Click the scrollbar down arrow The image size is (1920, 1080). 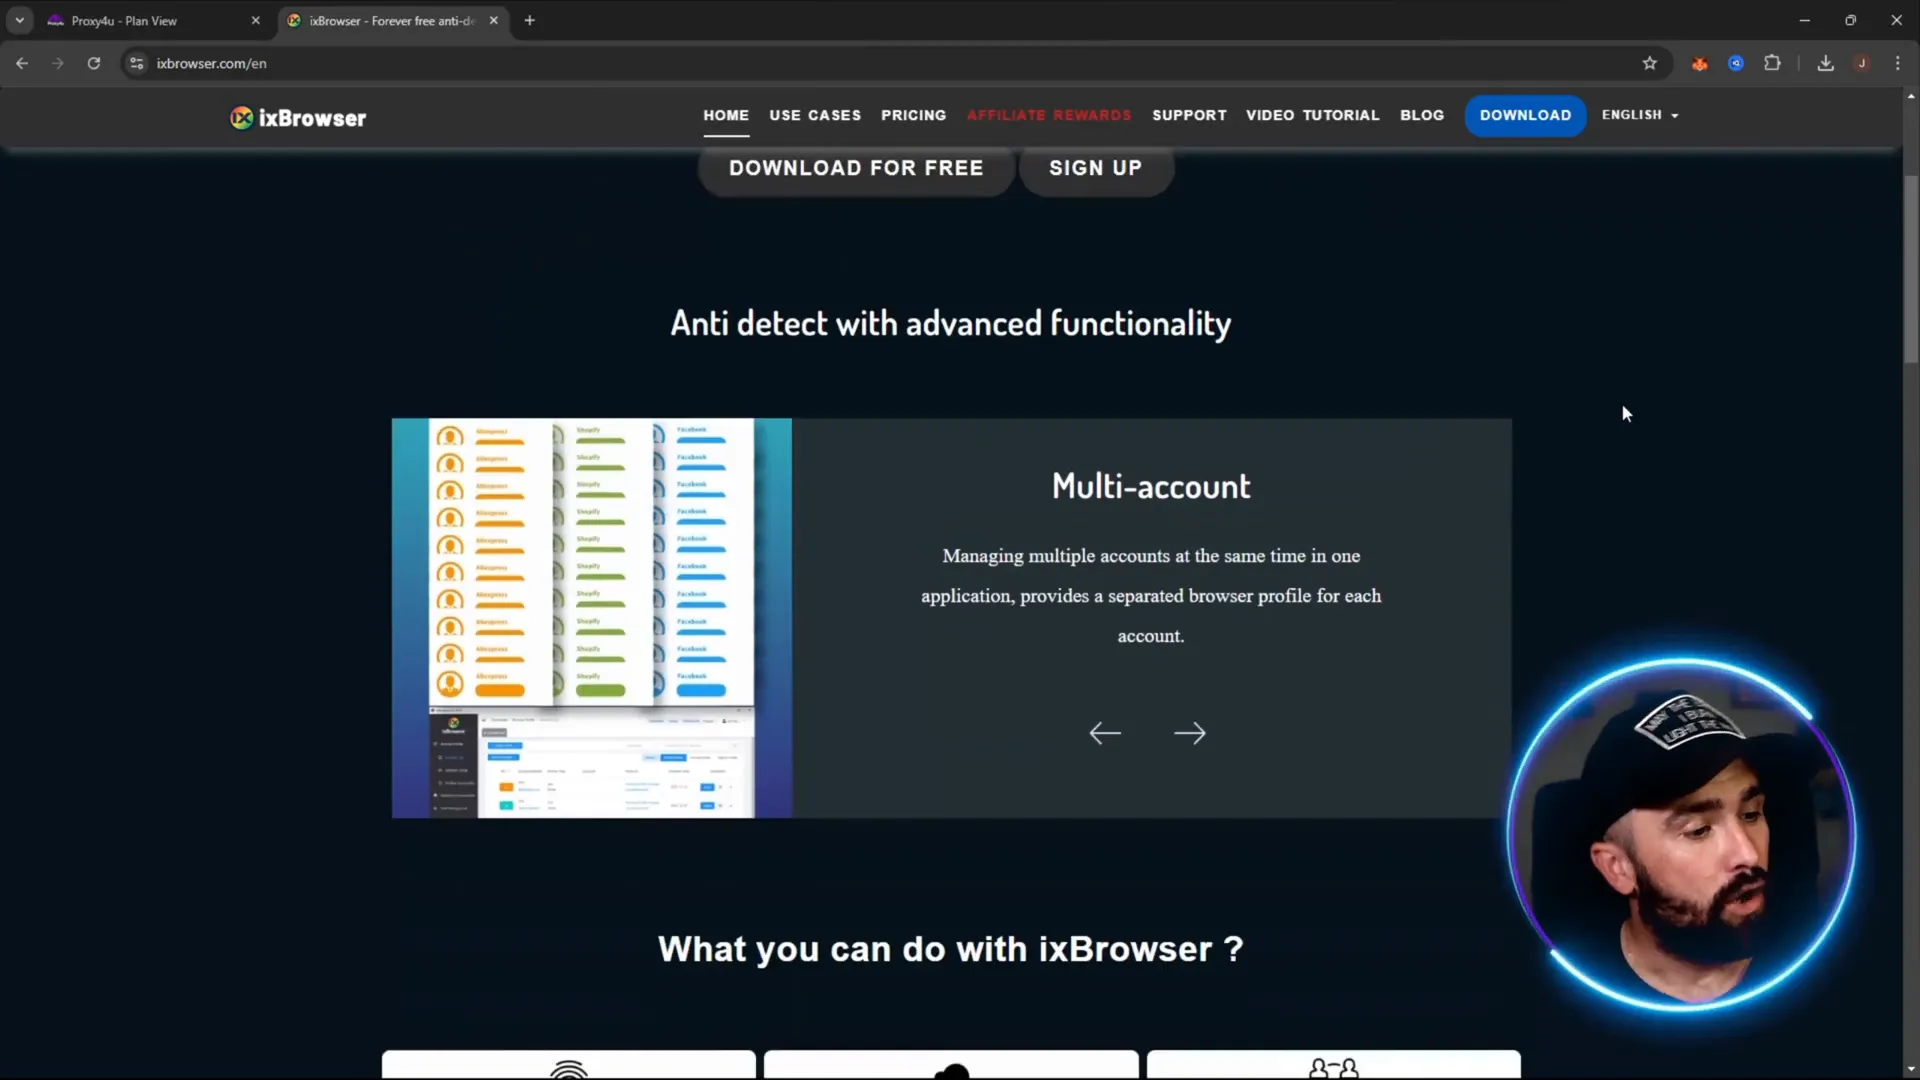point(1911,1070)
